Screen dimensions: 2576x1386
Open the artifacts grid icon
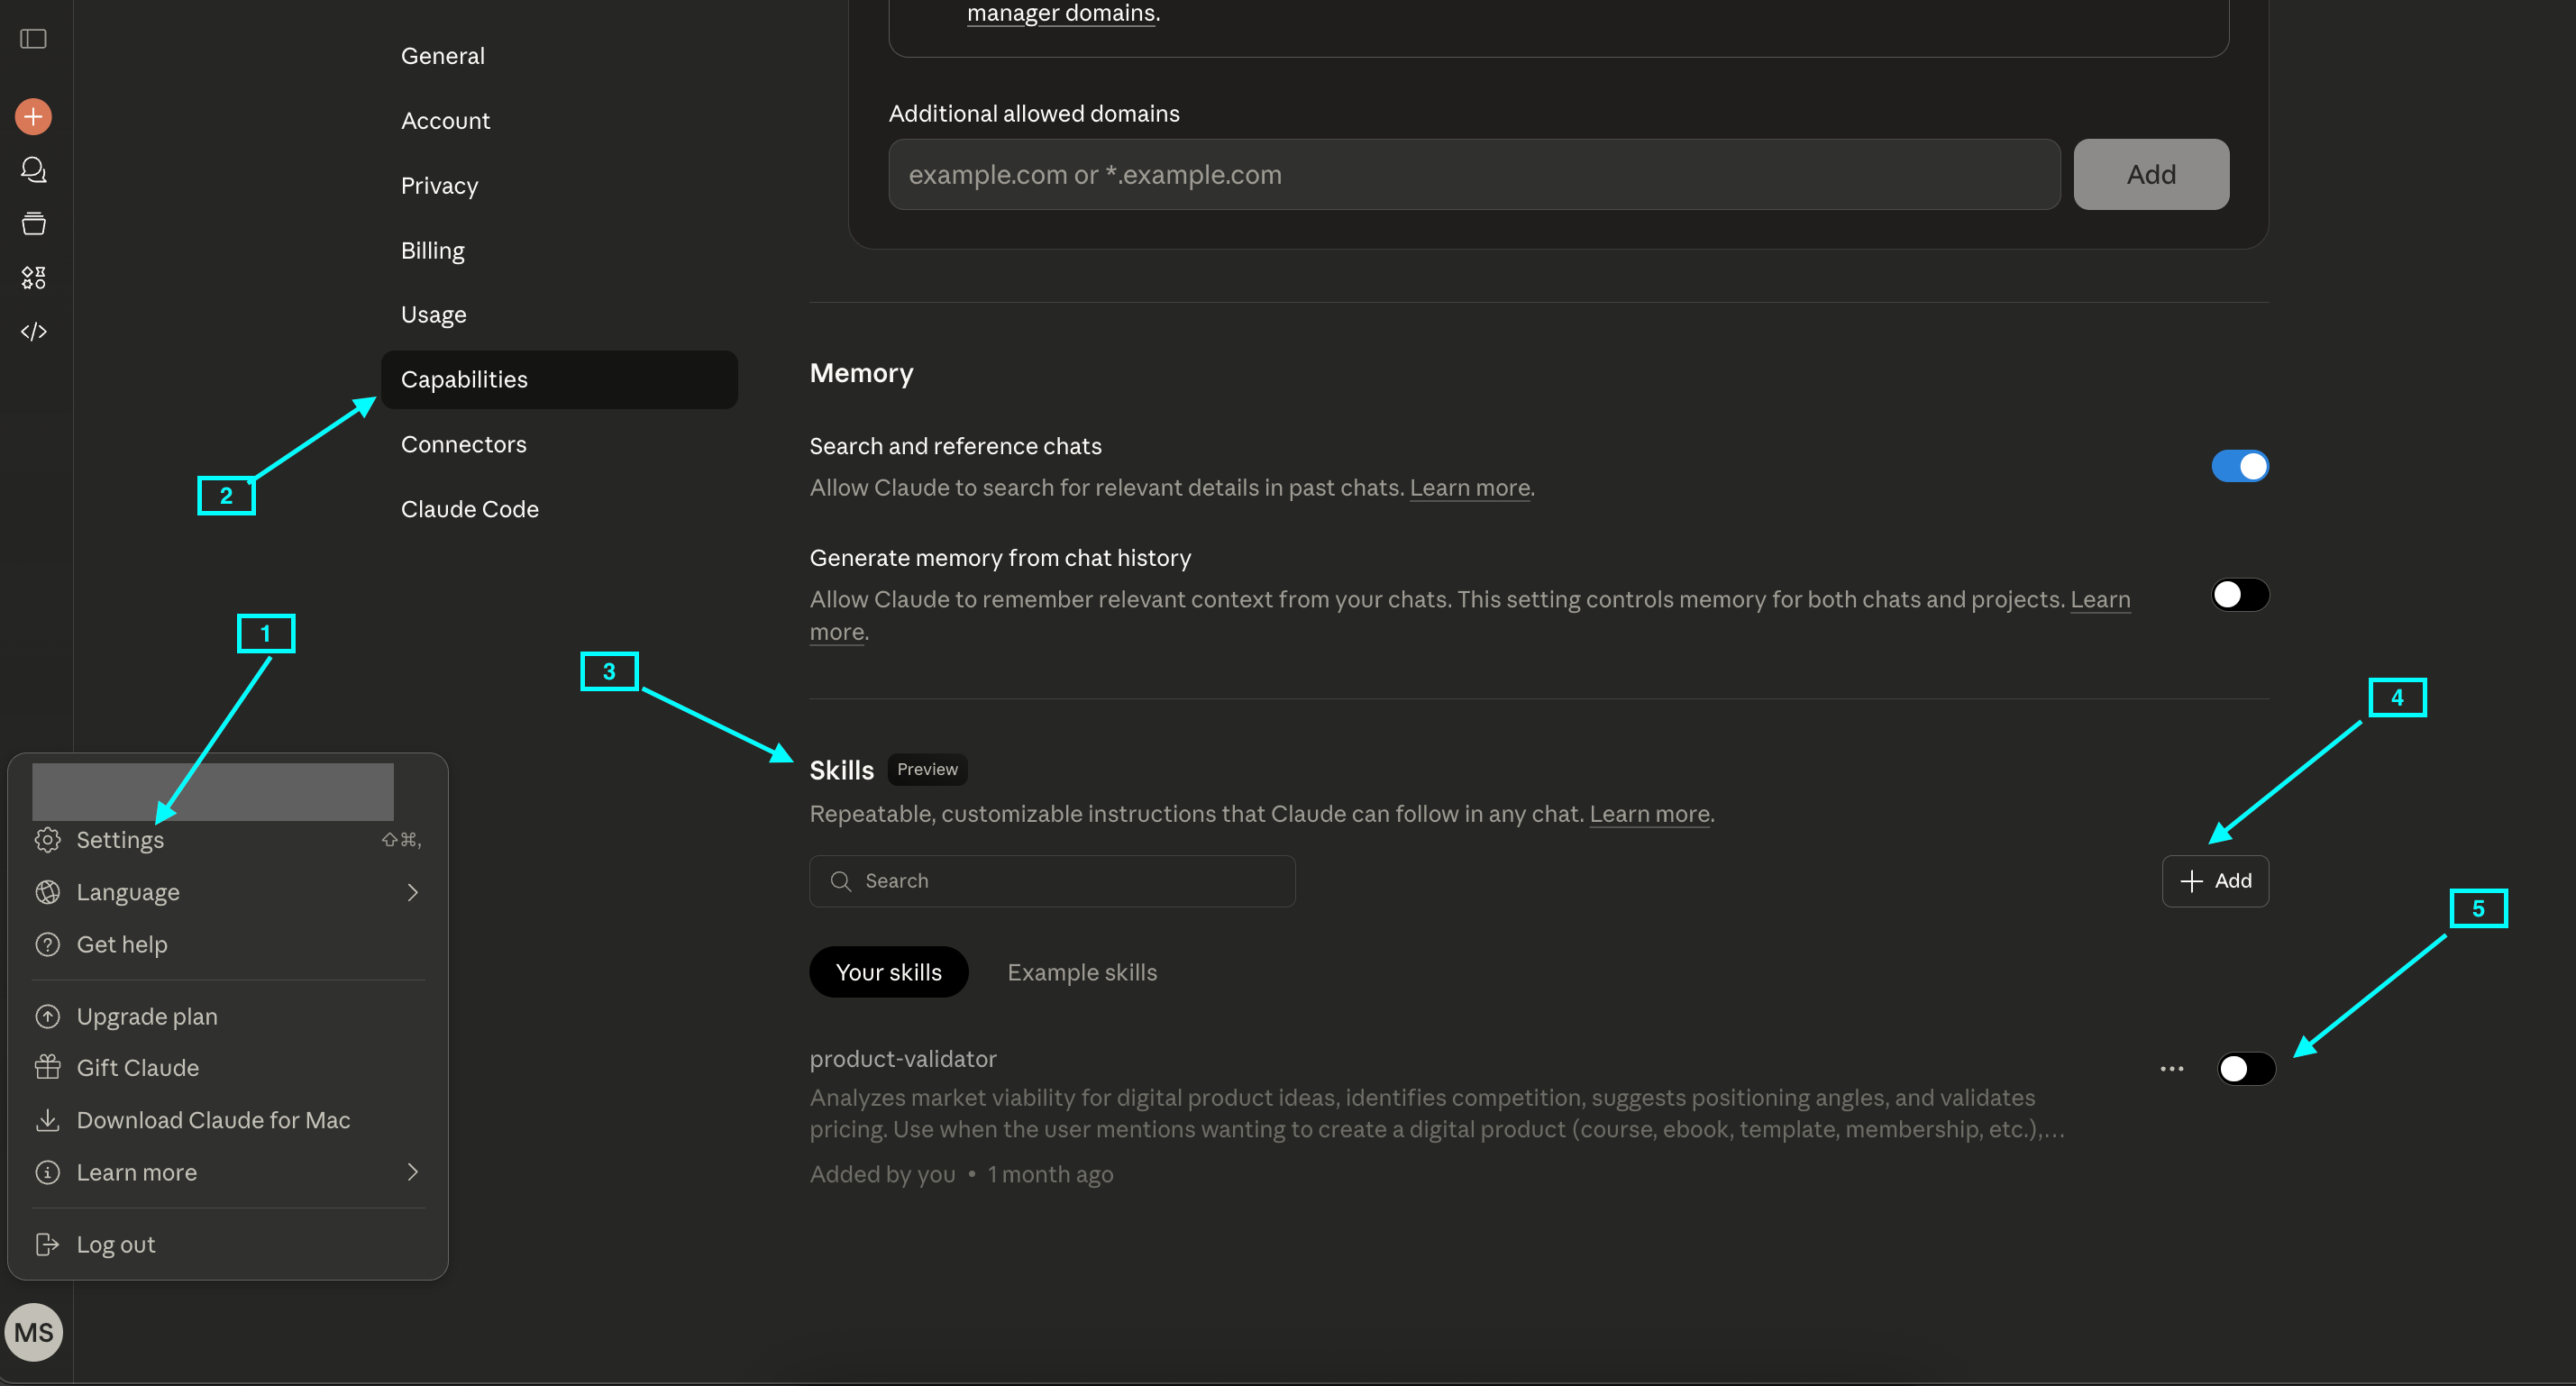pyautogui.click(x=33, y=278)
